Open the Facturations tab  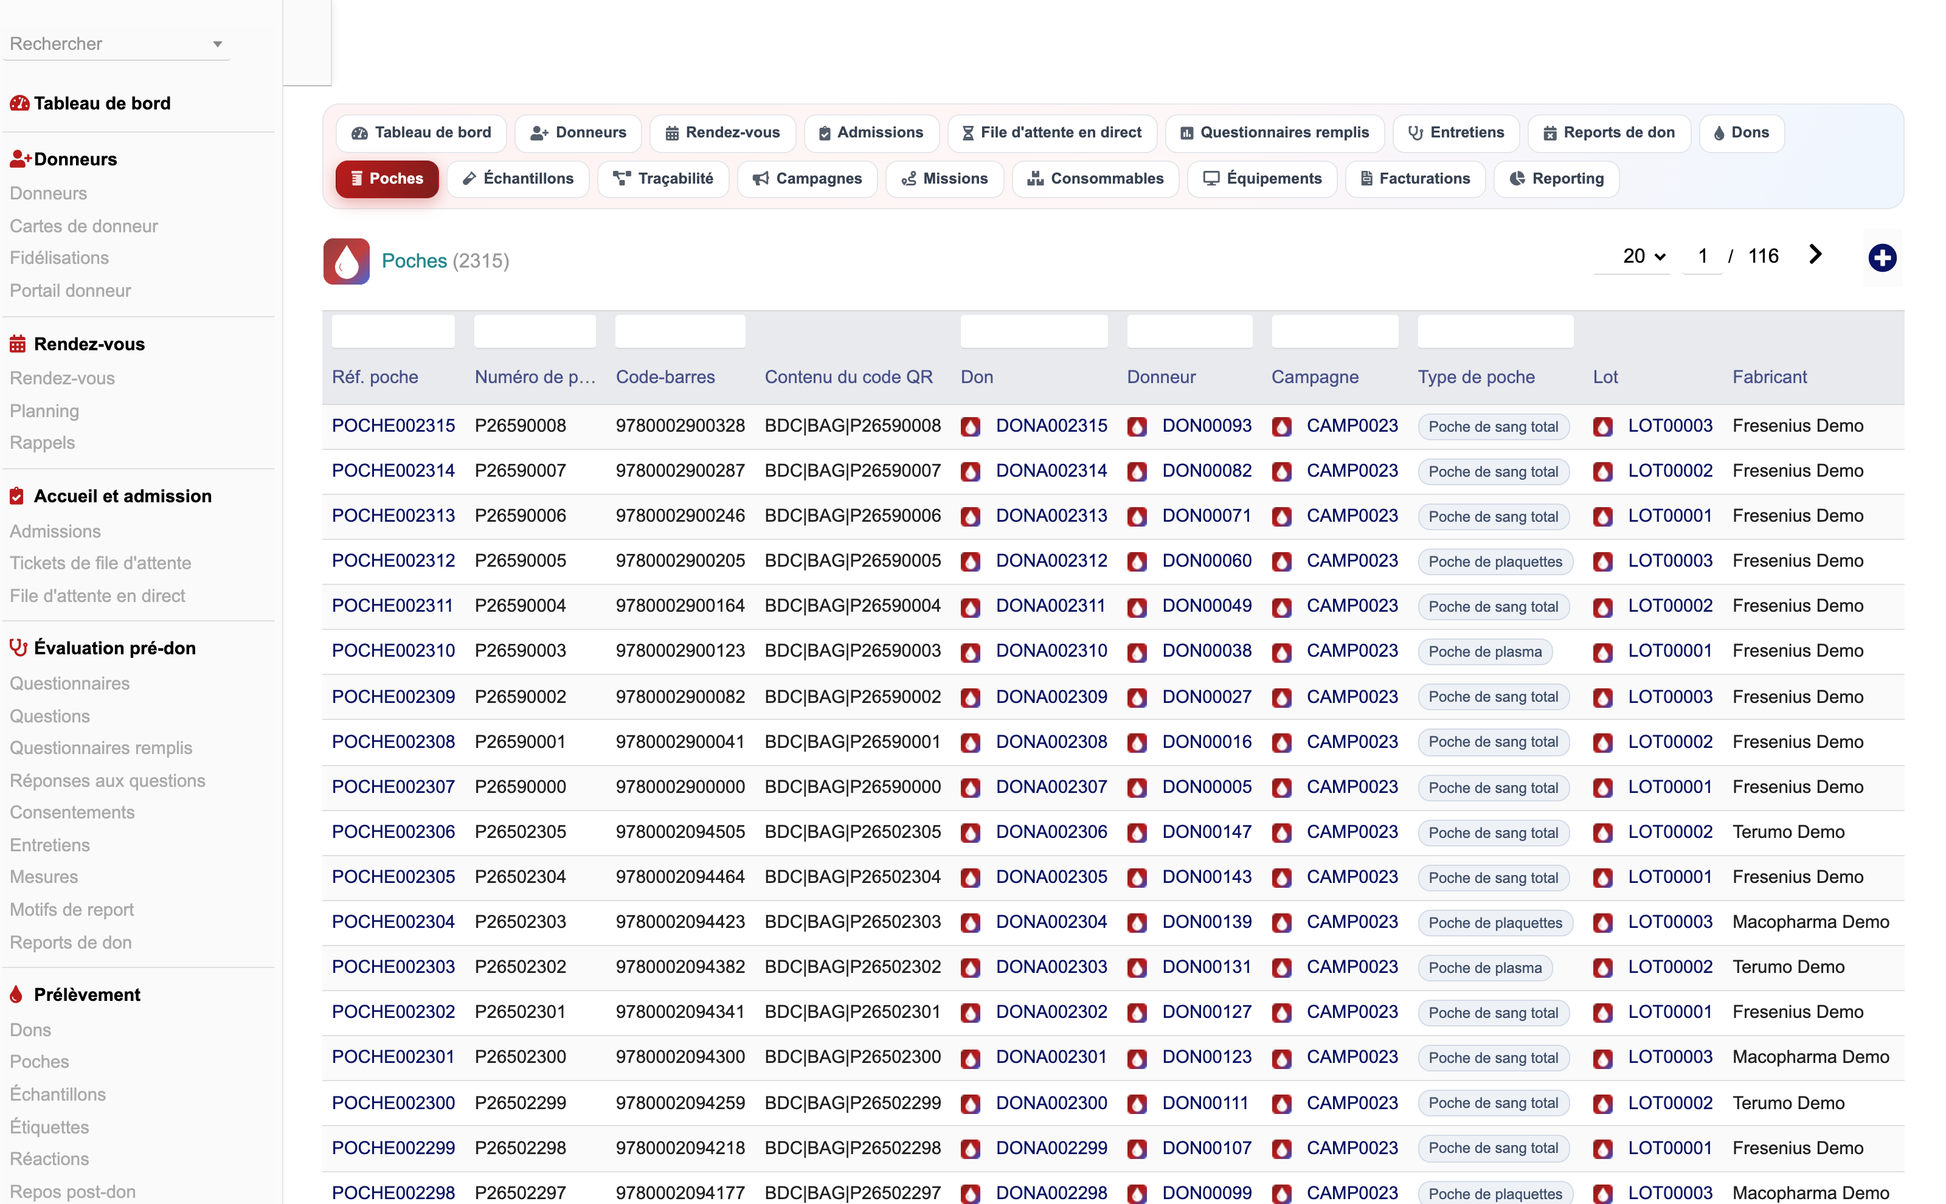(1415, 179)
